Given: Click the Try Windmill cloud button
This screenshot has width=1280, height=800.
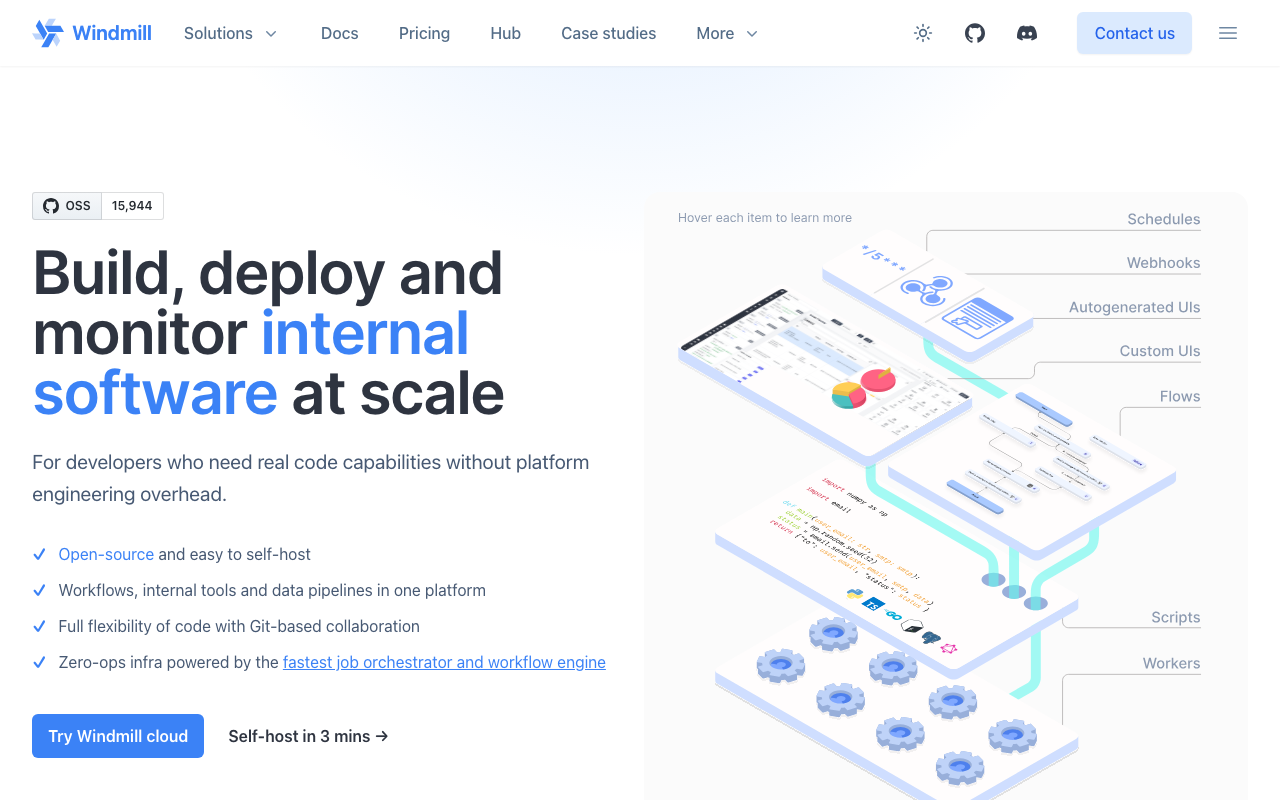Looking at the screenshot, I should (x=118, y=736).
